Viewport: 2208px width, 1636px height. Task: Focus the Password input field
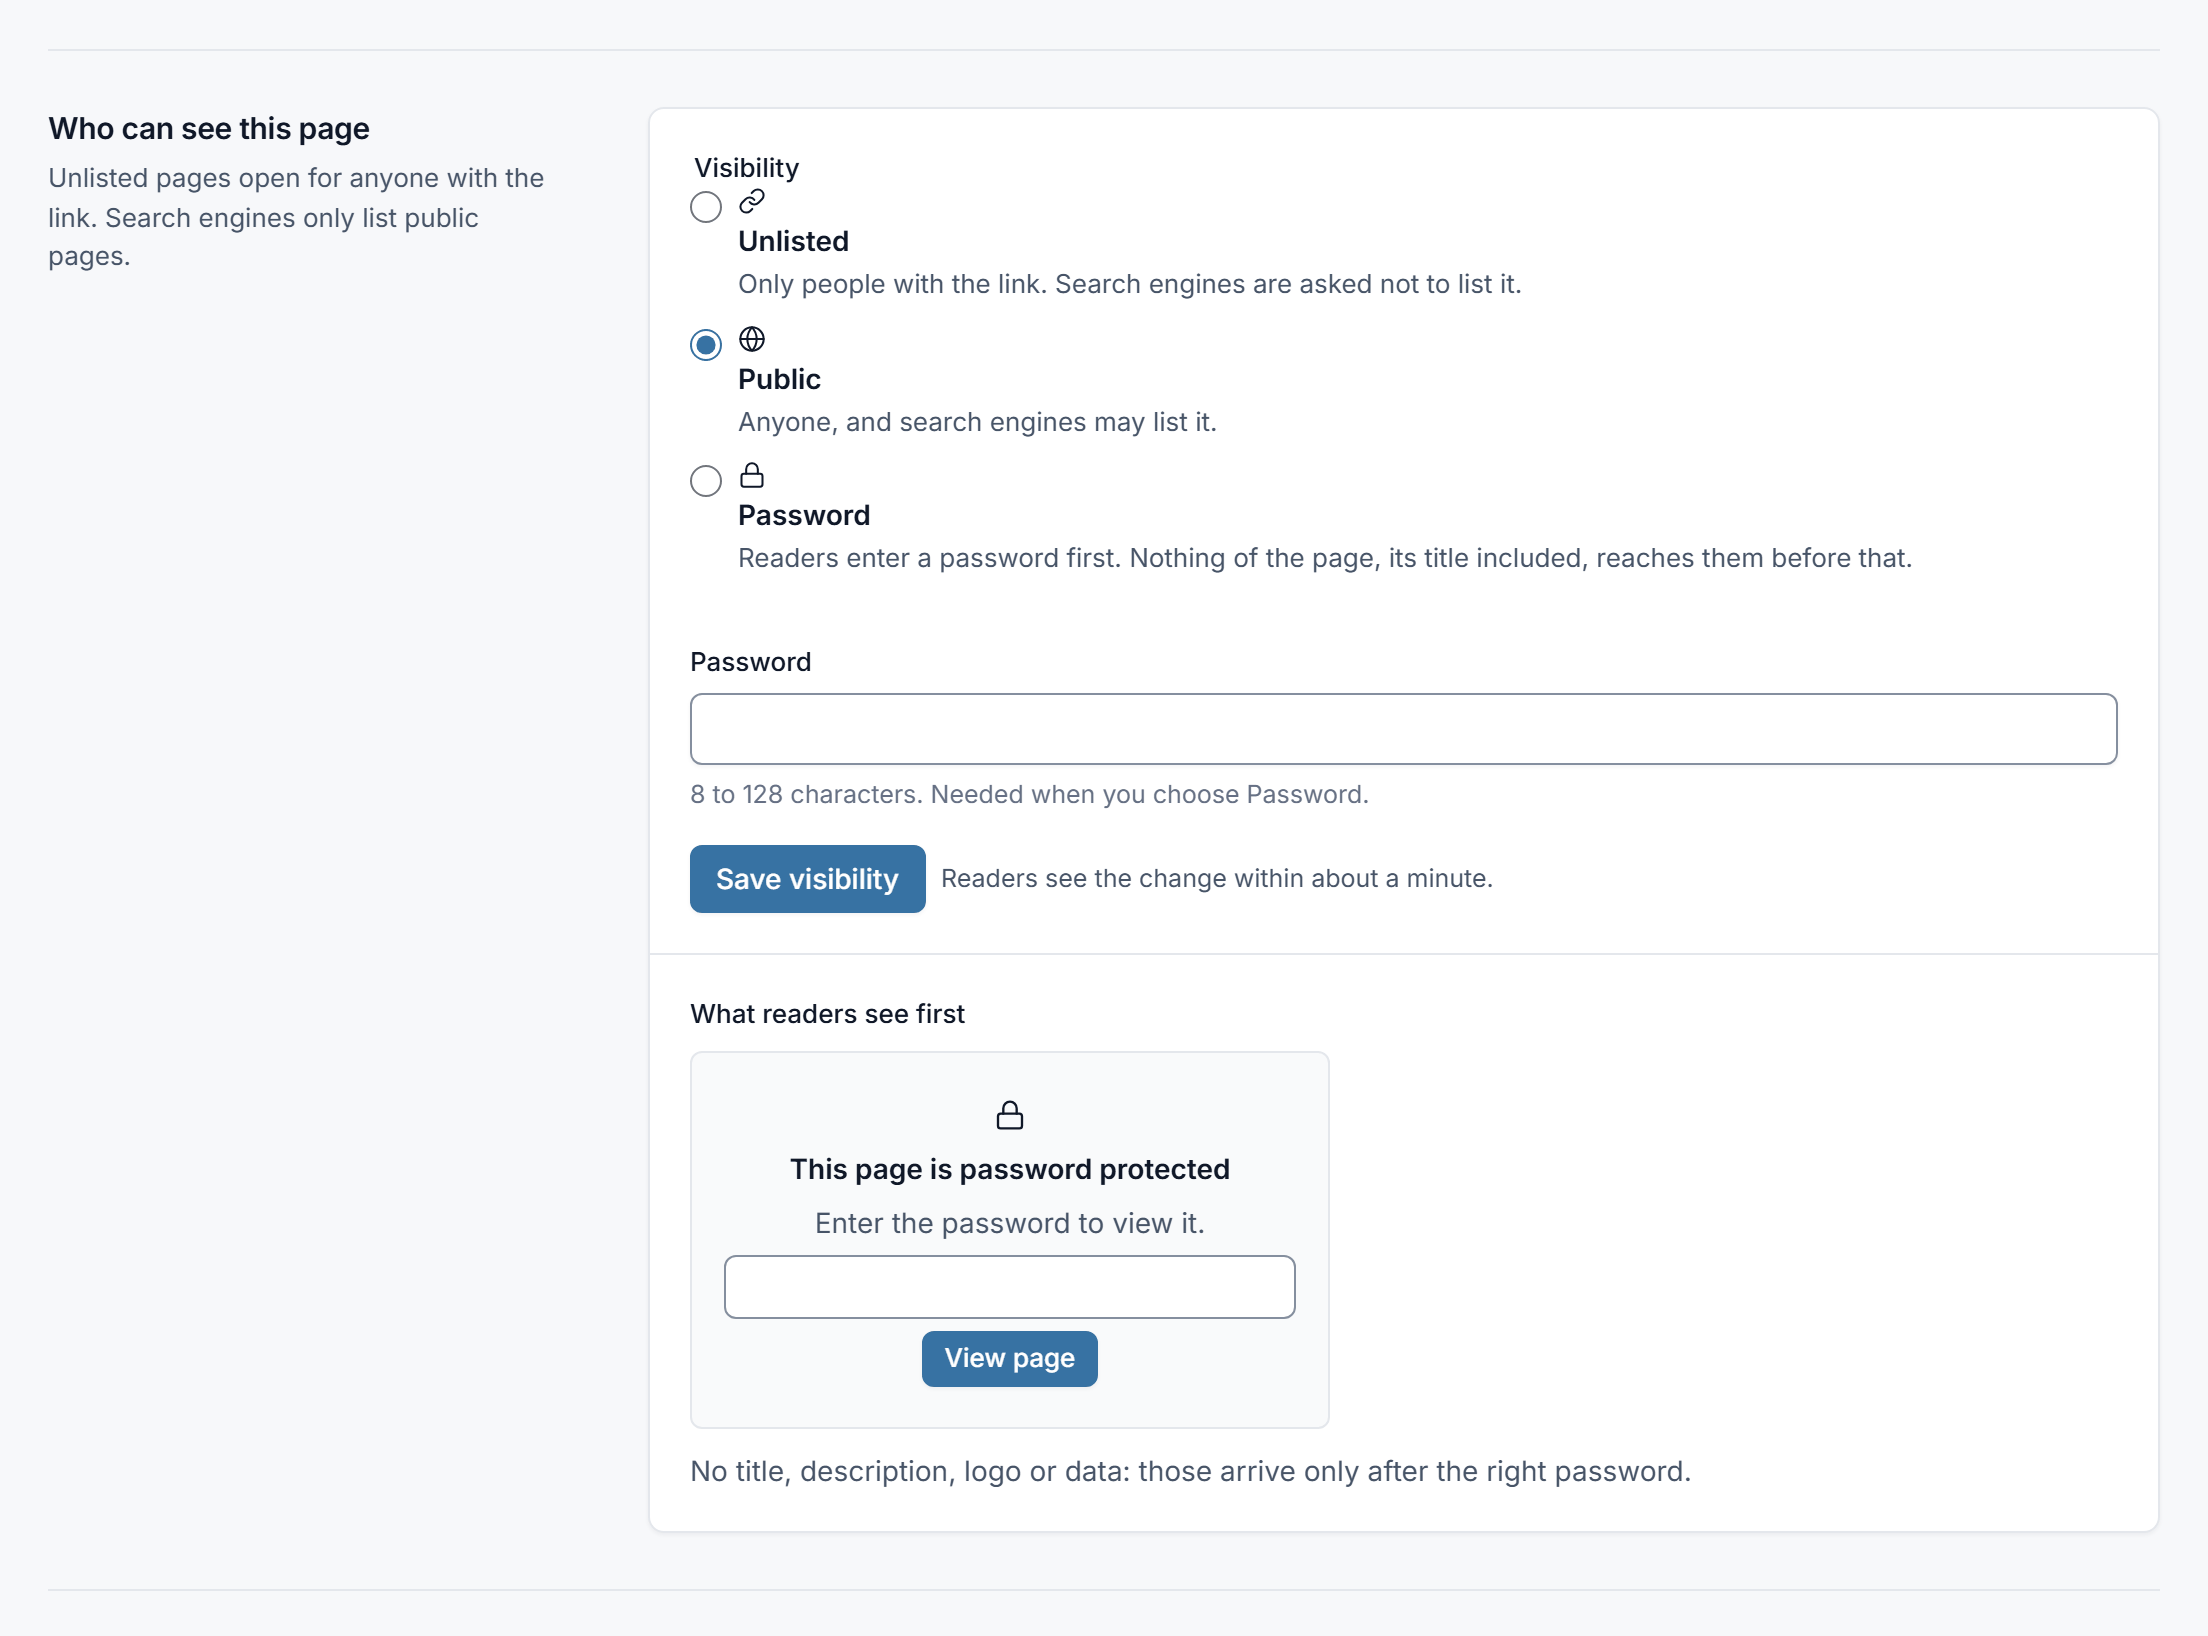click(x=1403, y=729)
